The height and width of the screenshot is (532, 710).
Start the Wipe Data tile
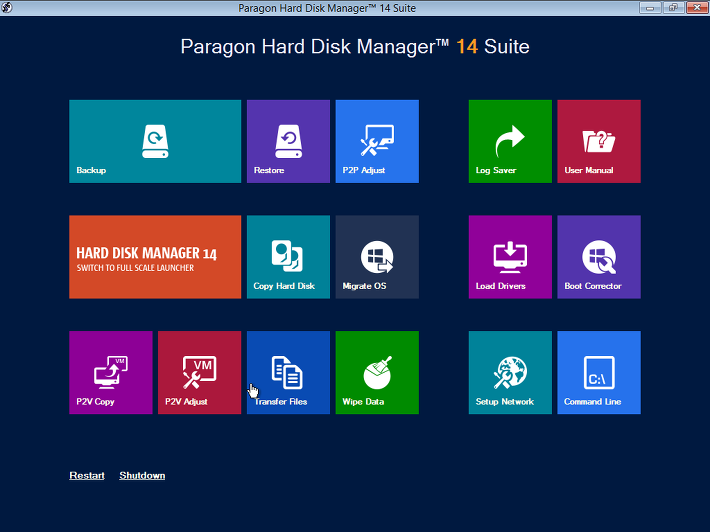pyautogui.click(x=377, y=372)
